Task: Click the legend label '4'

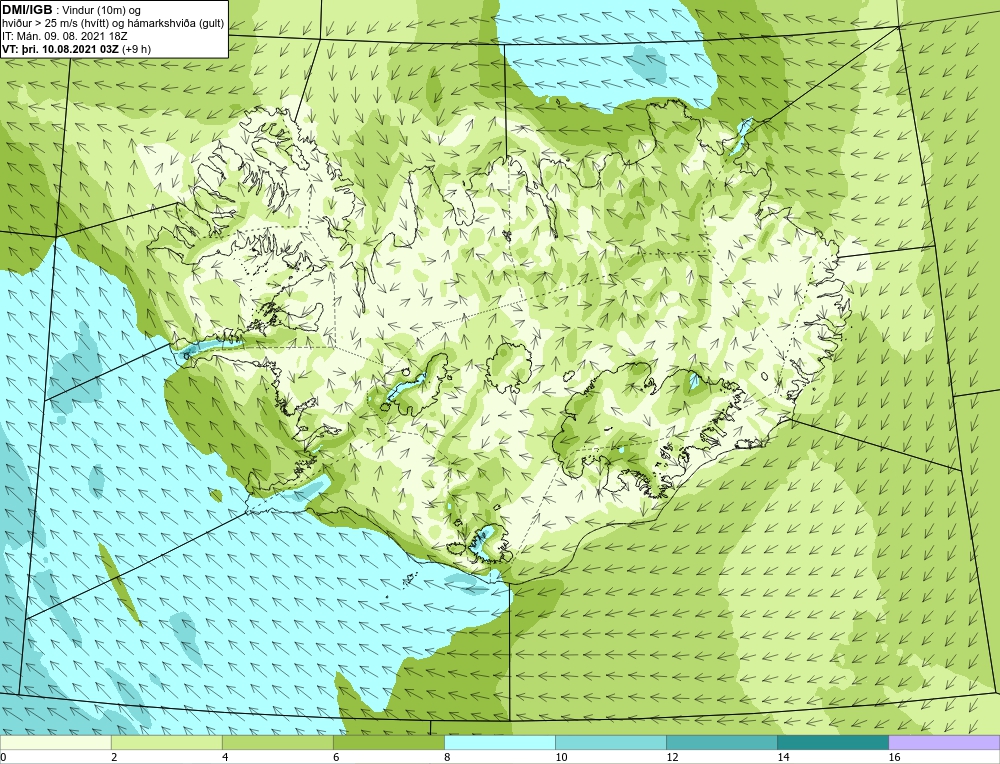Action: coord(225,757)
